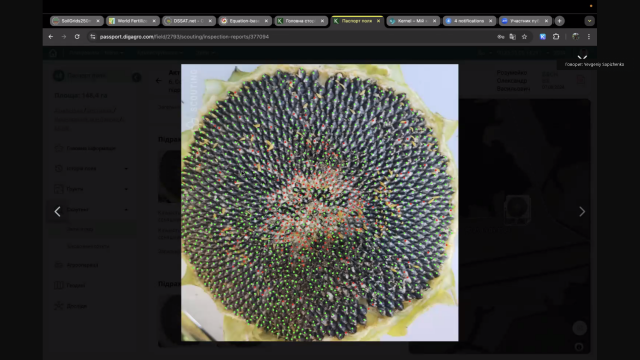This screenshot has width=640, height=360.
Task: Open the browser profile avatar
Action: coord(576,37)
